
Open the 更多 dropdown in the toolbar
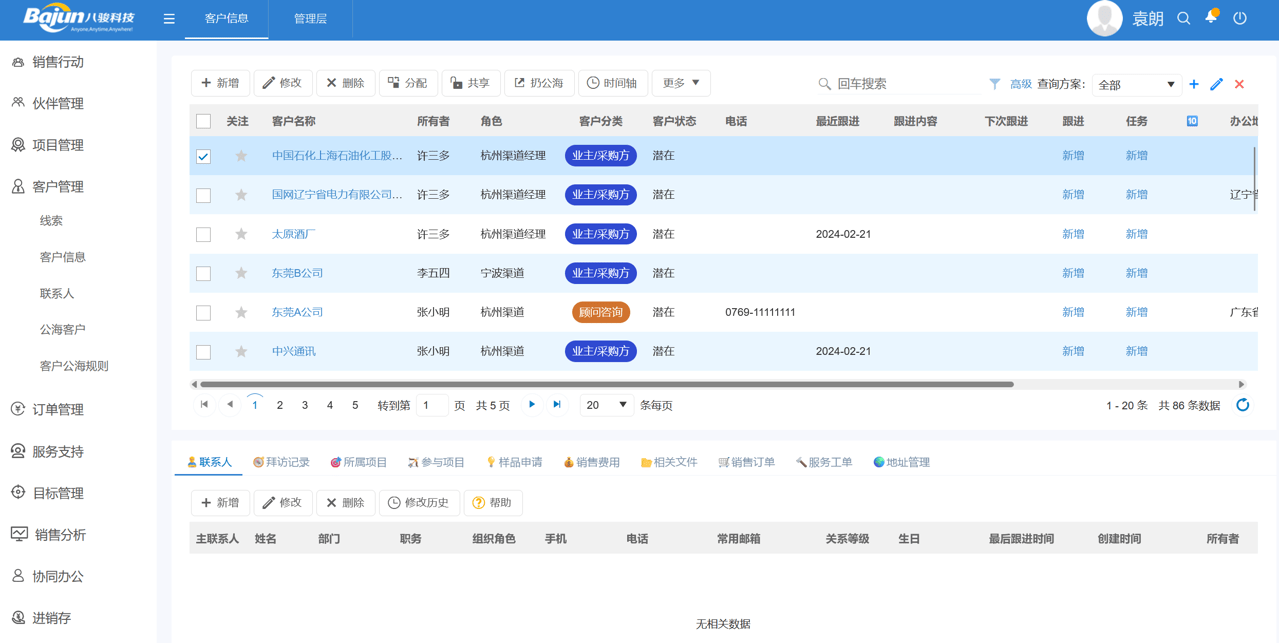click(x=681, y=83)
